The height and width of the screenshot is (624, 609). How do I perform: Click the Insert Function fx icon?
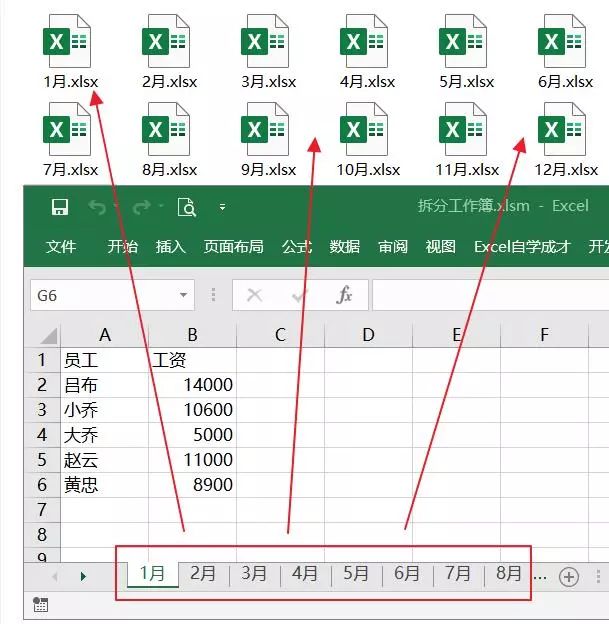point(344,295)
